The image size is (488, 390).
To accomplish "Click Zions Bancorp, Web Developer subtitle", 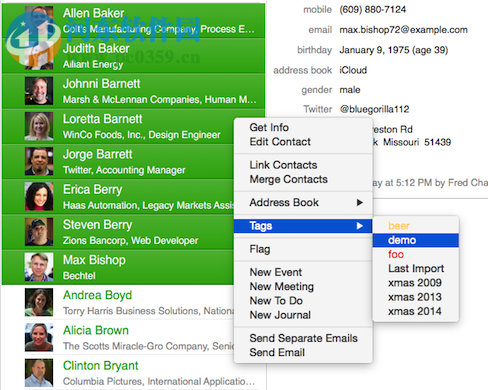I will tap(130, 241).
